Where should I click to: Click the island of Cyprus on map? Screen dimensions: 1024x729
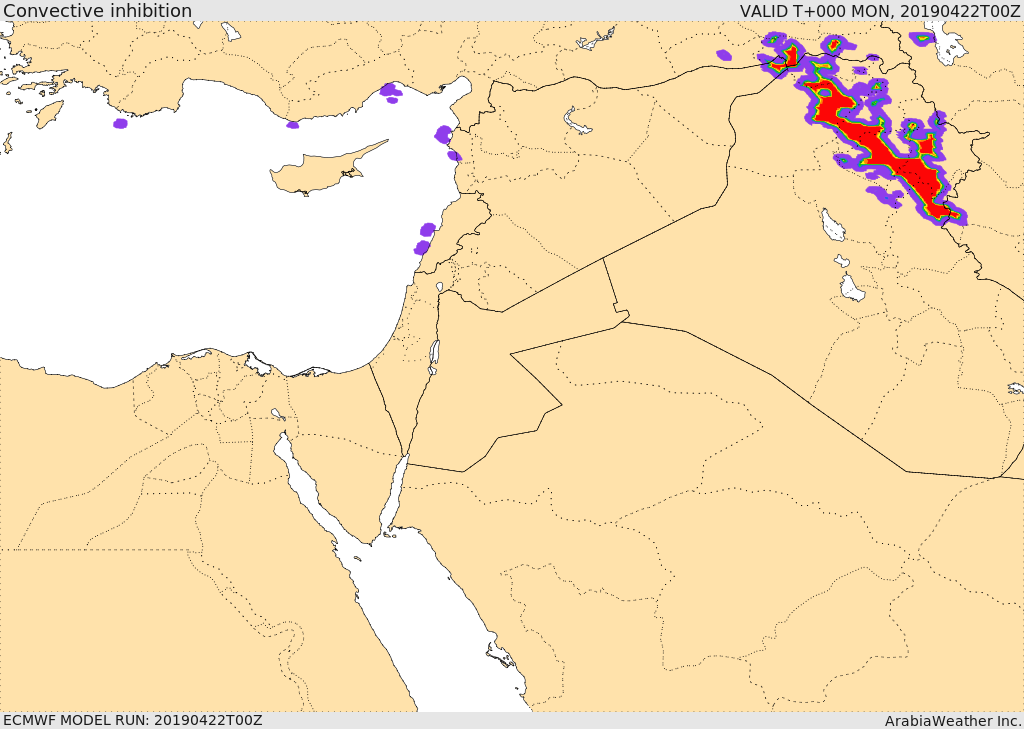coord(320,171)
